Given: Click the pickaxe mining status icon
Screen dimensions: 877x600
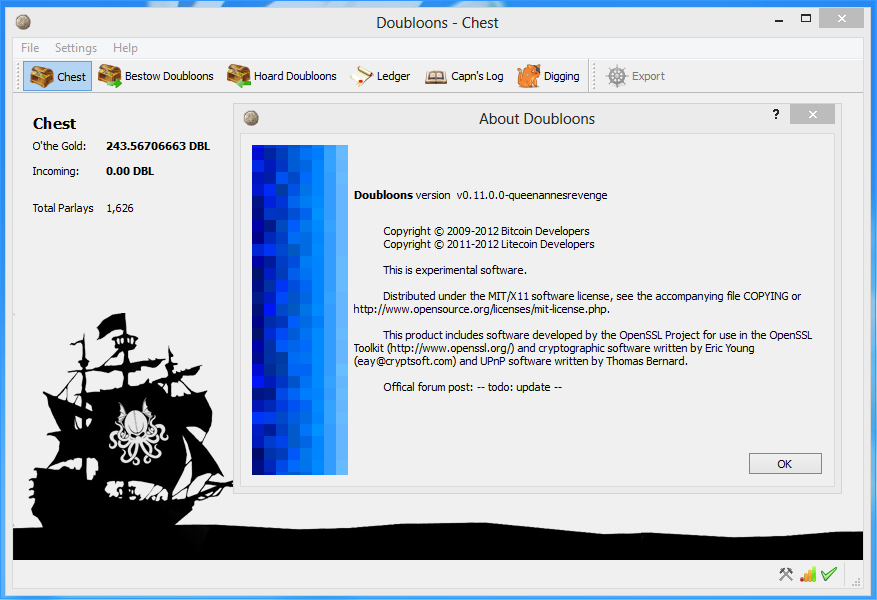Looking at the screenshot, I should (x=786, y=574).
